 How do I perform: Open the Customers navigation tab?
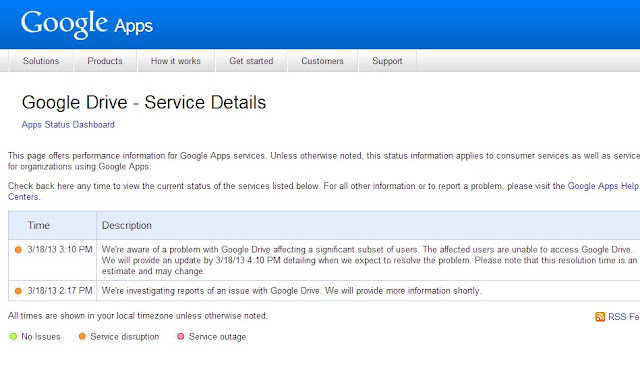[322, 61]
